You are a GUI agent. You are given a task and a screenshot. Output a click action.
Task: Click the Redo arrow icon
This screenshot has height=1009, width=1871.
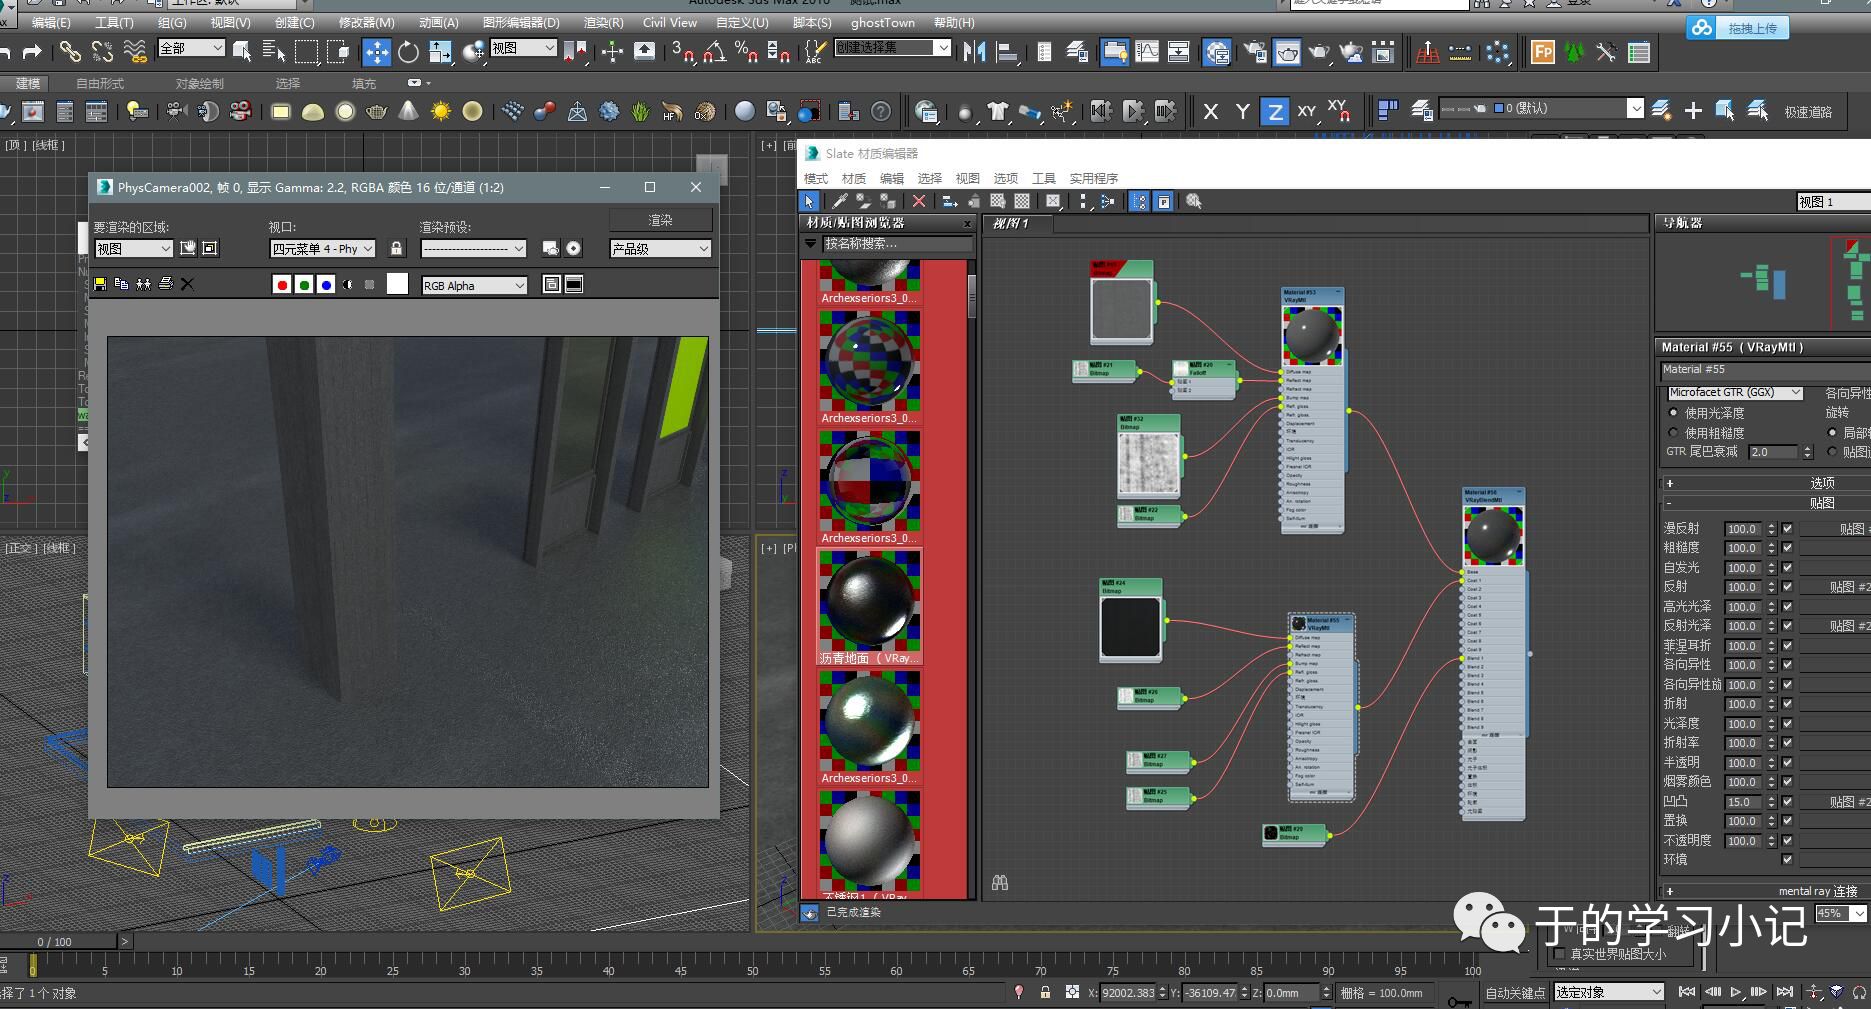[32, 51]
